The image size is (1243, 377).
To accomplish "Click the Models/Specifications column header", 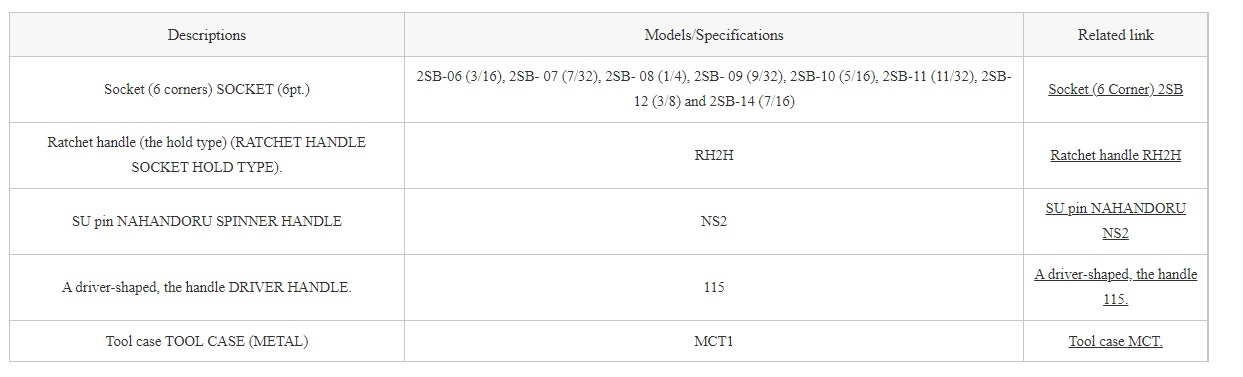I will (714, 35).
